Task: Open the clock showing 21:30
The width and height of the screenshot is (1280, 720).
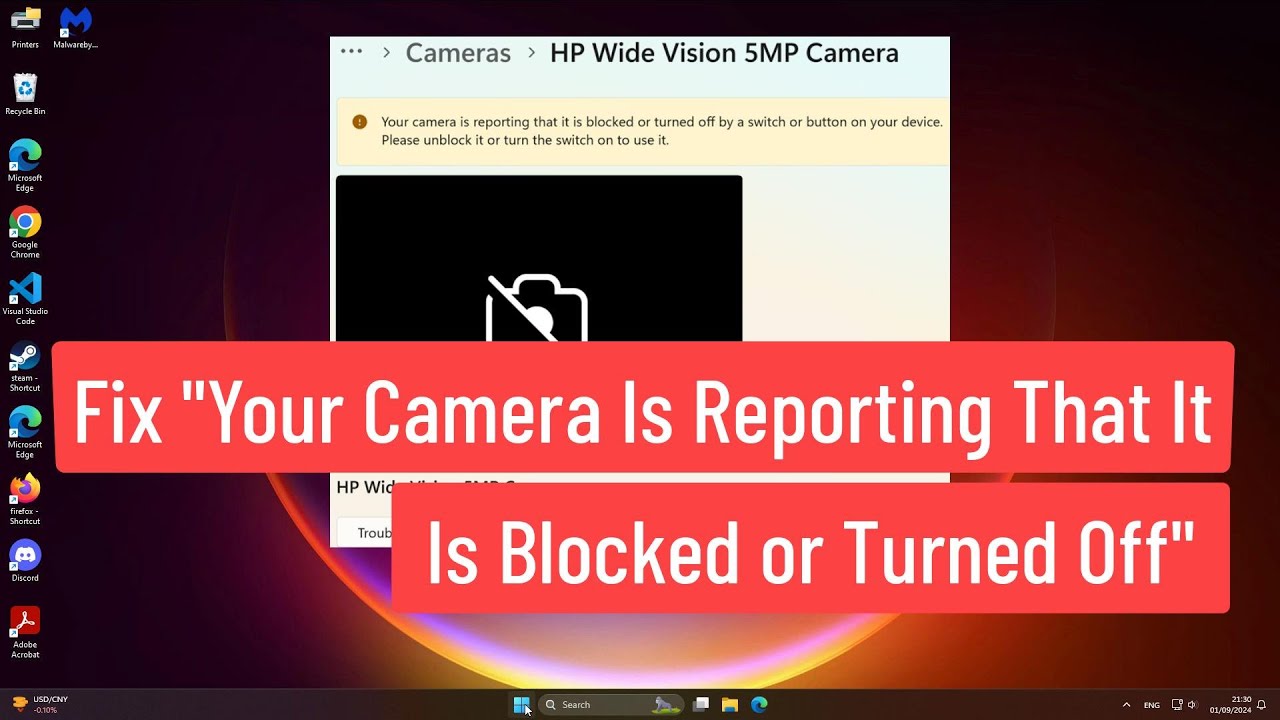Action: tap(1241, 699)
